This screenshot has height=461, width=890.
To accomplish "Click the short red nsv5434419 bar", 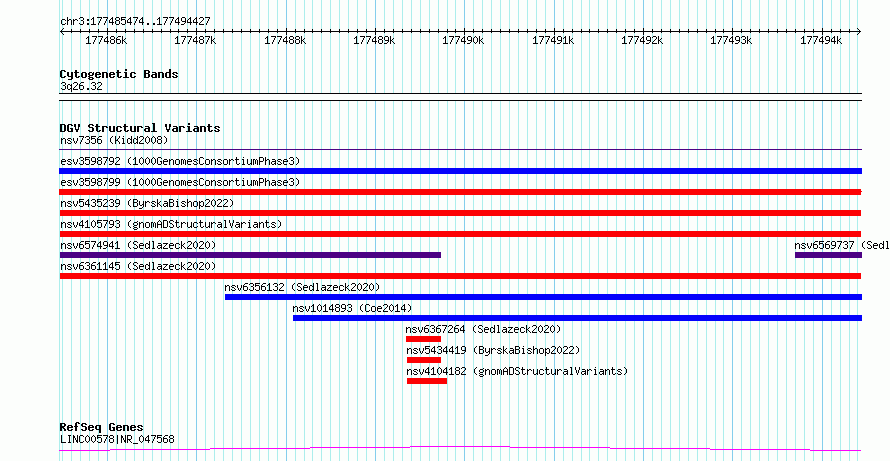I will [x=424, y=360].
